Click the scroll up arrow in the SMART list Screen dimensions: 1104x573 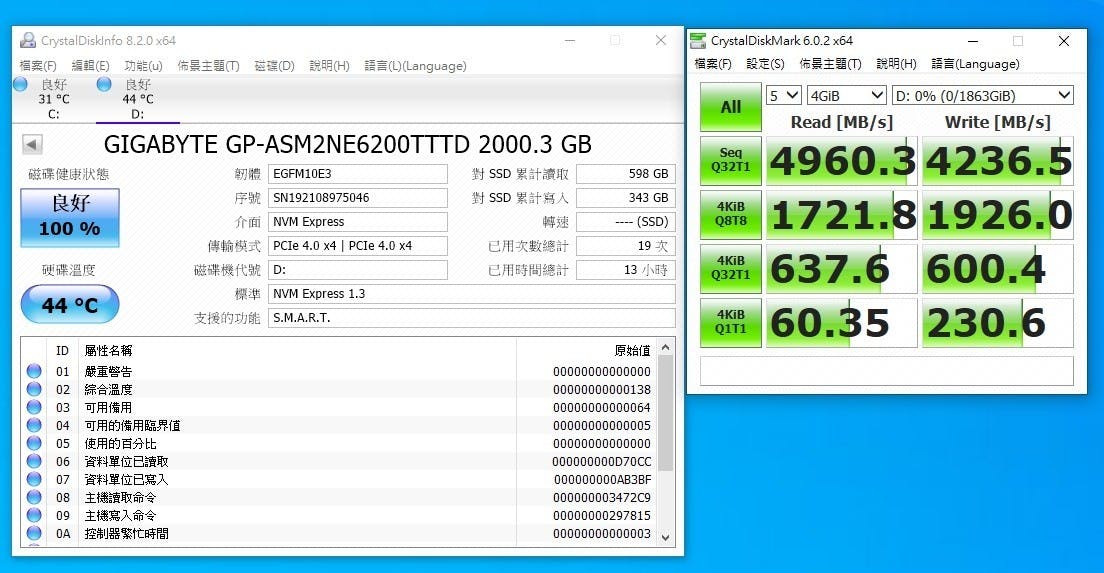(x=665, y=347)
